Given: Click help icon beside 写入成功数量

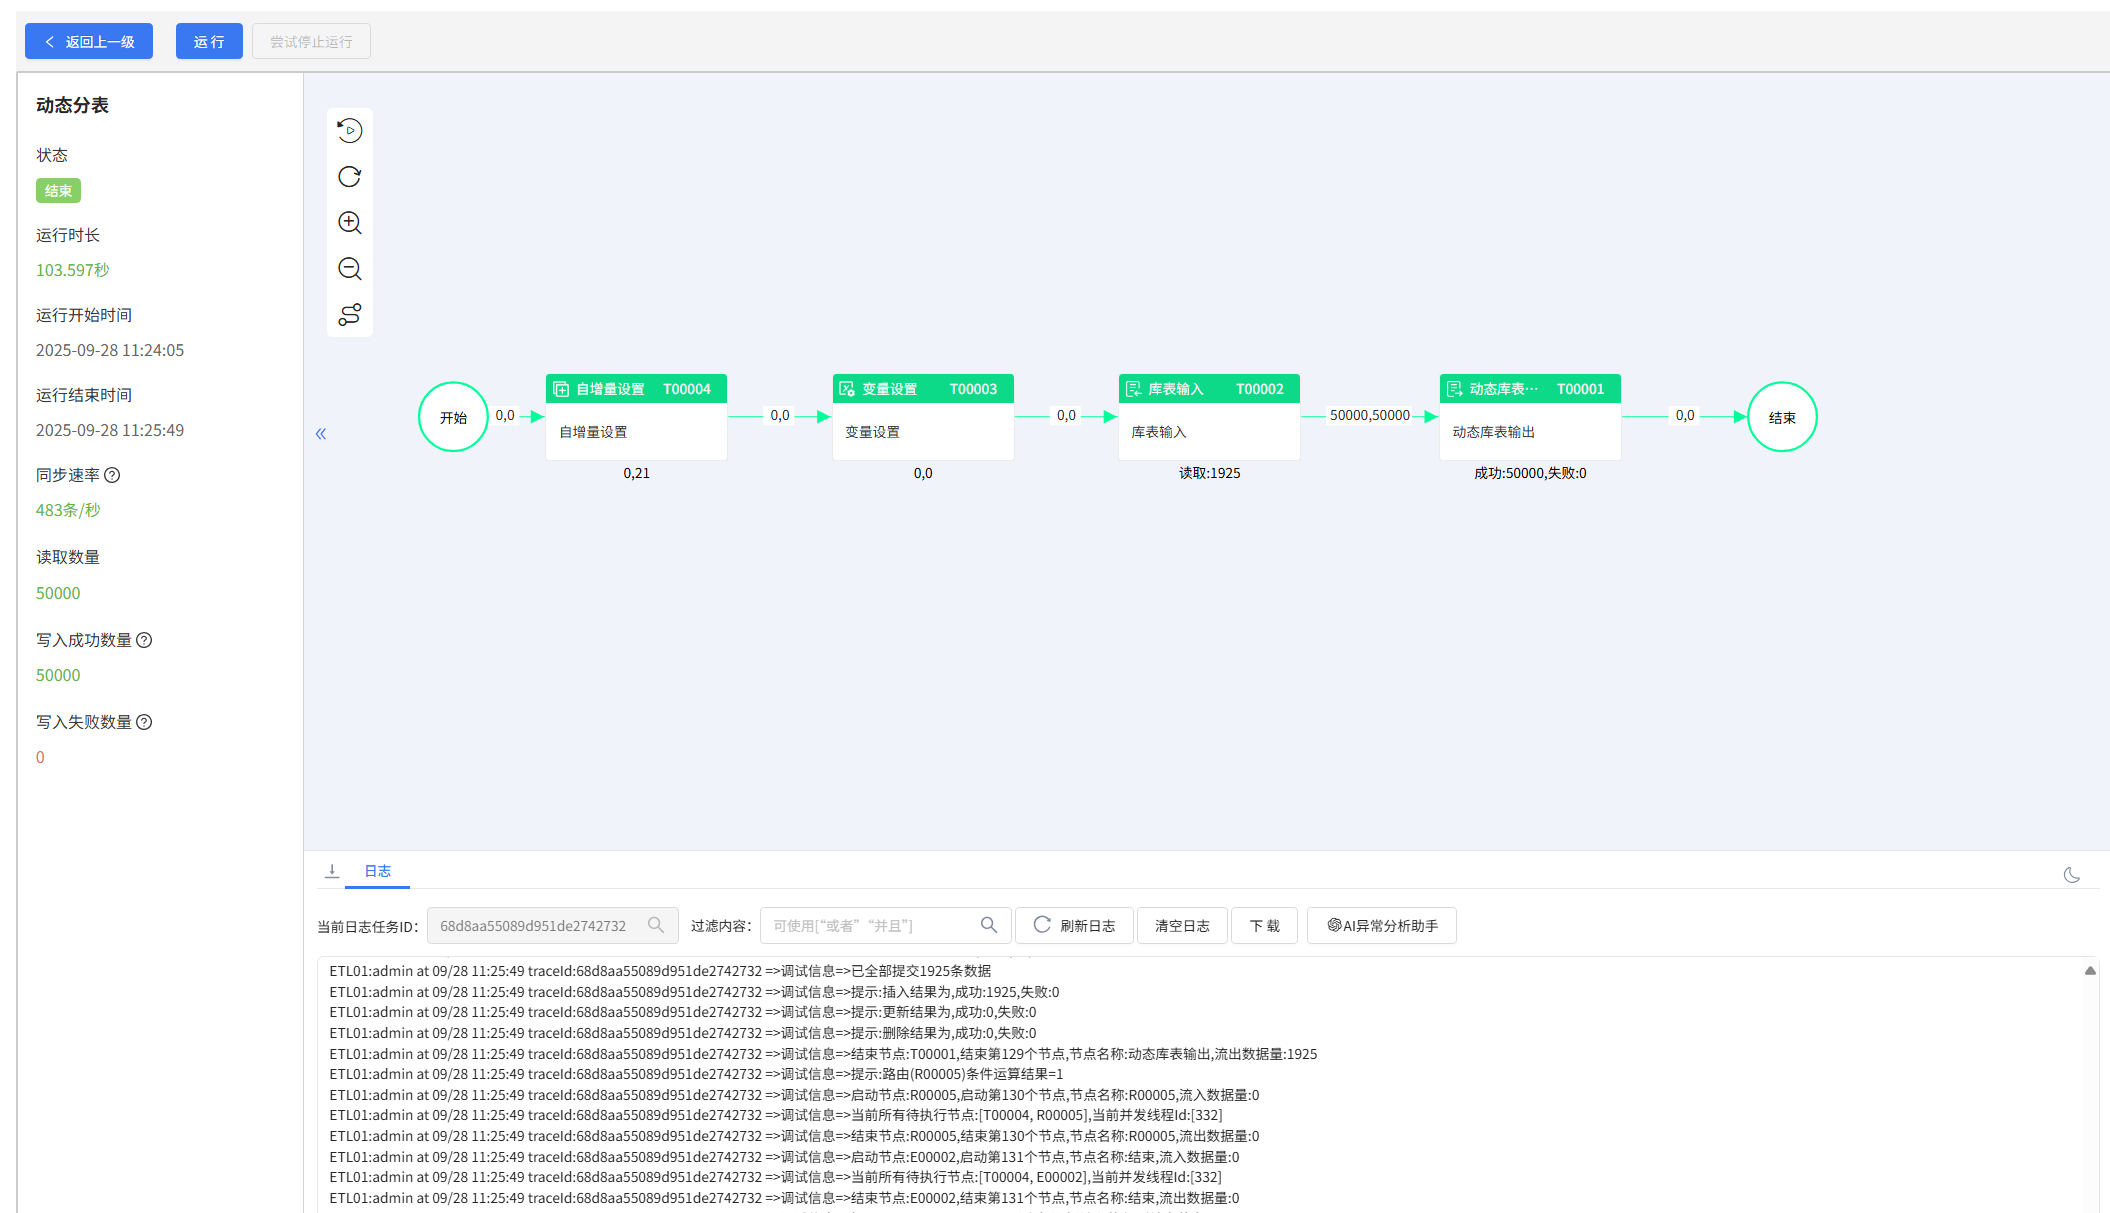Looking at the screenshot, I should 144,640.
